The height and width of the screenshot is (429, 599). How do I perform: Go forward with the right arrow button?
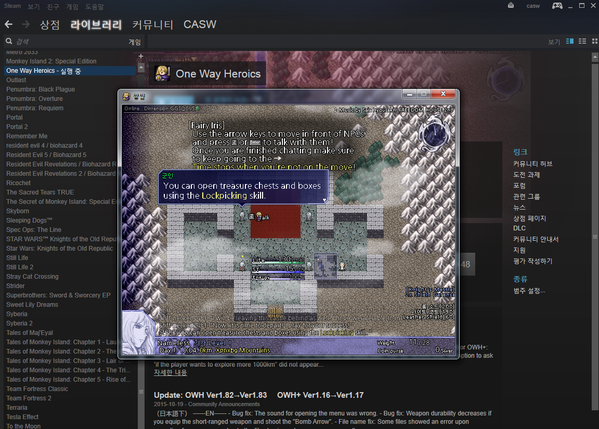[x=26, y=24]
